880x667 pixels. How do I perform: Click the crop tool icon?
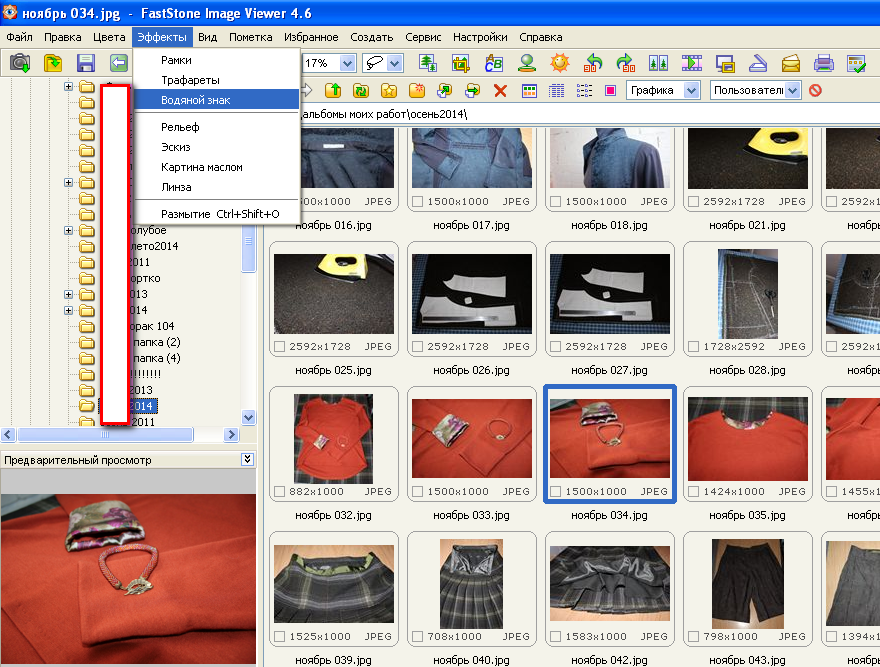pos(461,63)
